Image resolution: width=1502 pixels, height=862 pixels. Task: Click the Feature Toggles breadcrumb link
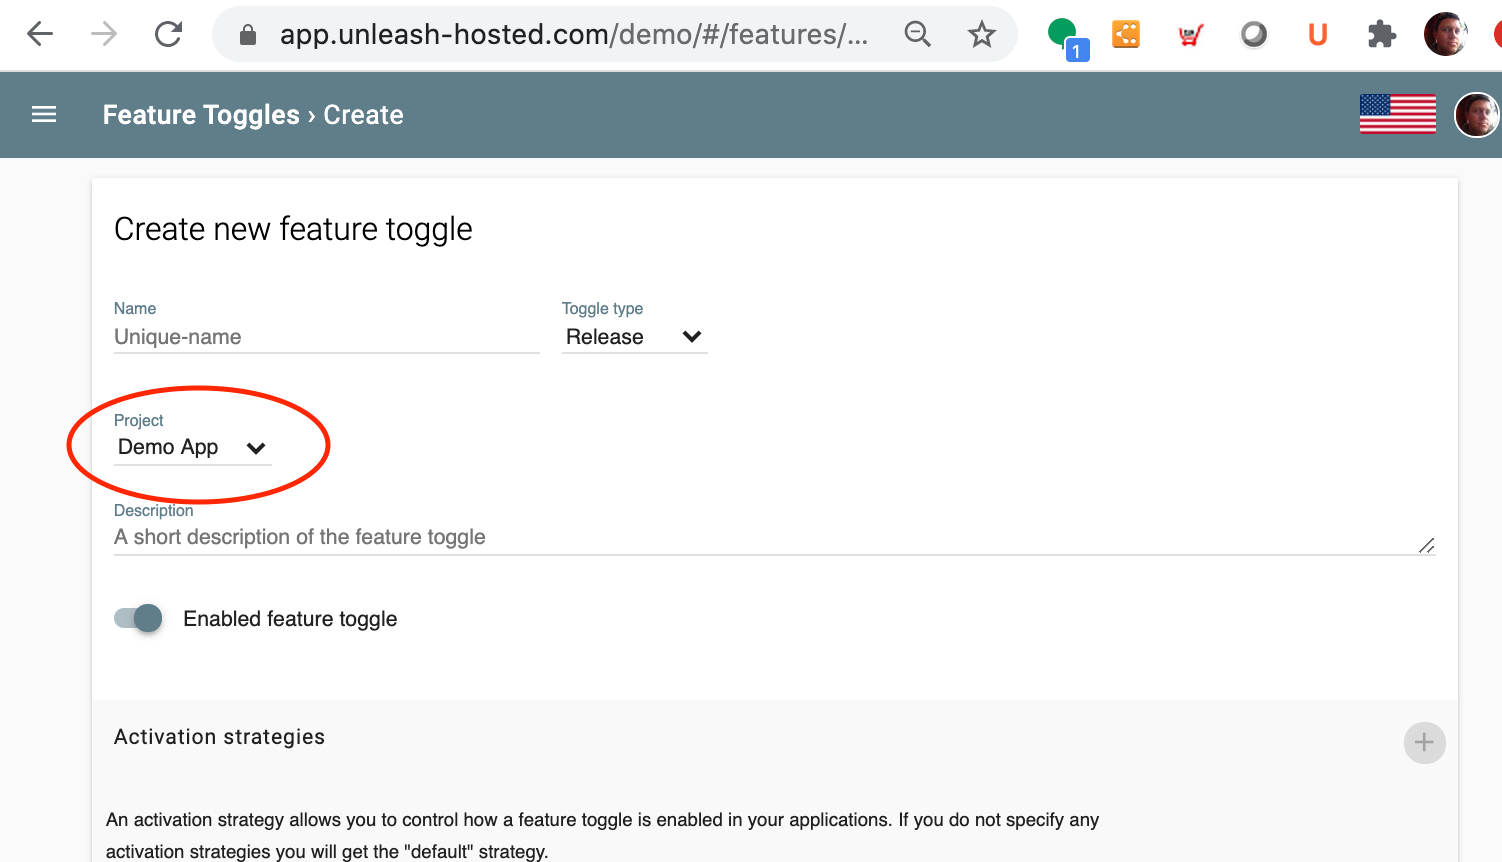tap(201, 115)
